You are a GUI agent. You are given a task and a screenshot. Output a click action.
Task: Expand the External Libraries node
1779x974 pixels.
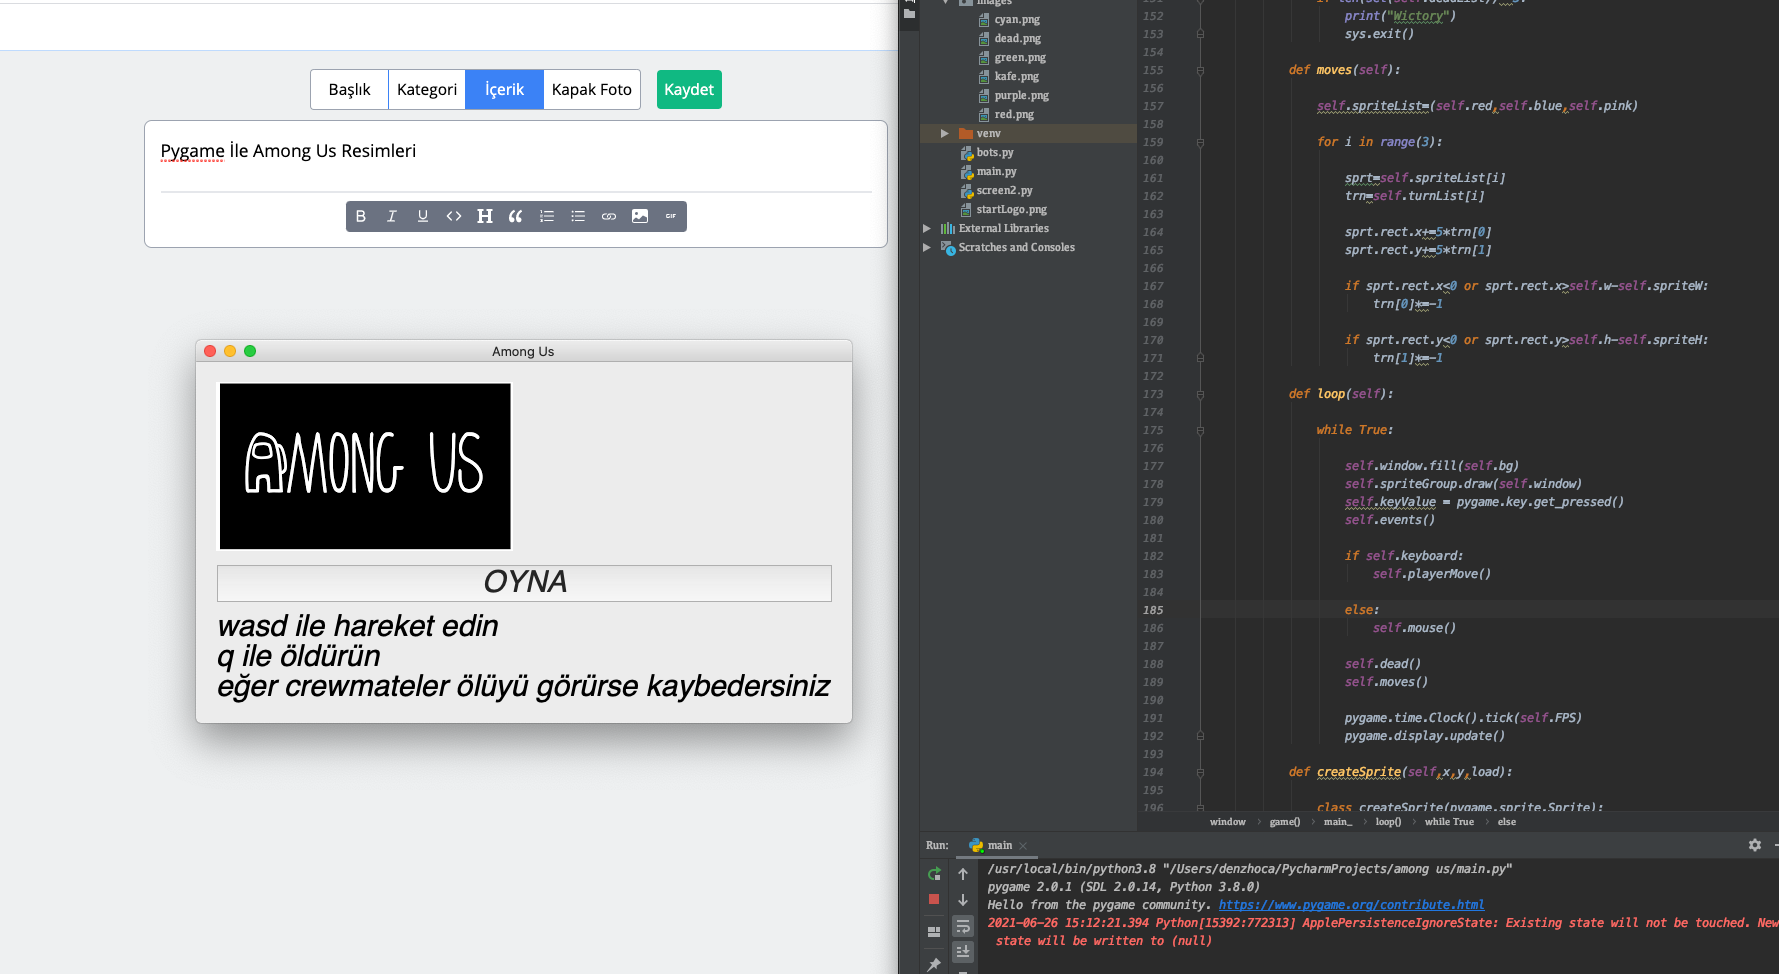point(927,228)
